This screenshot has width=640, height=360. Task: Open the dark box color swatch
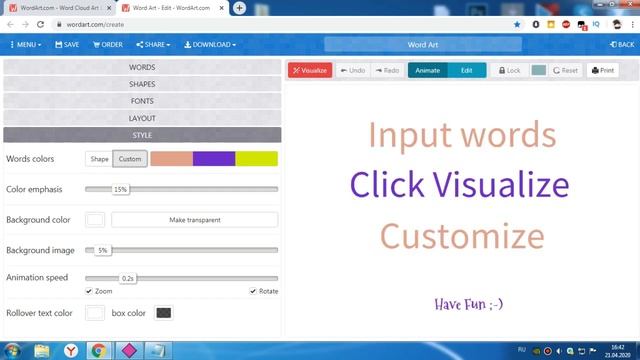pyautogui.click(x=164, y=313)
